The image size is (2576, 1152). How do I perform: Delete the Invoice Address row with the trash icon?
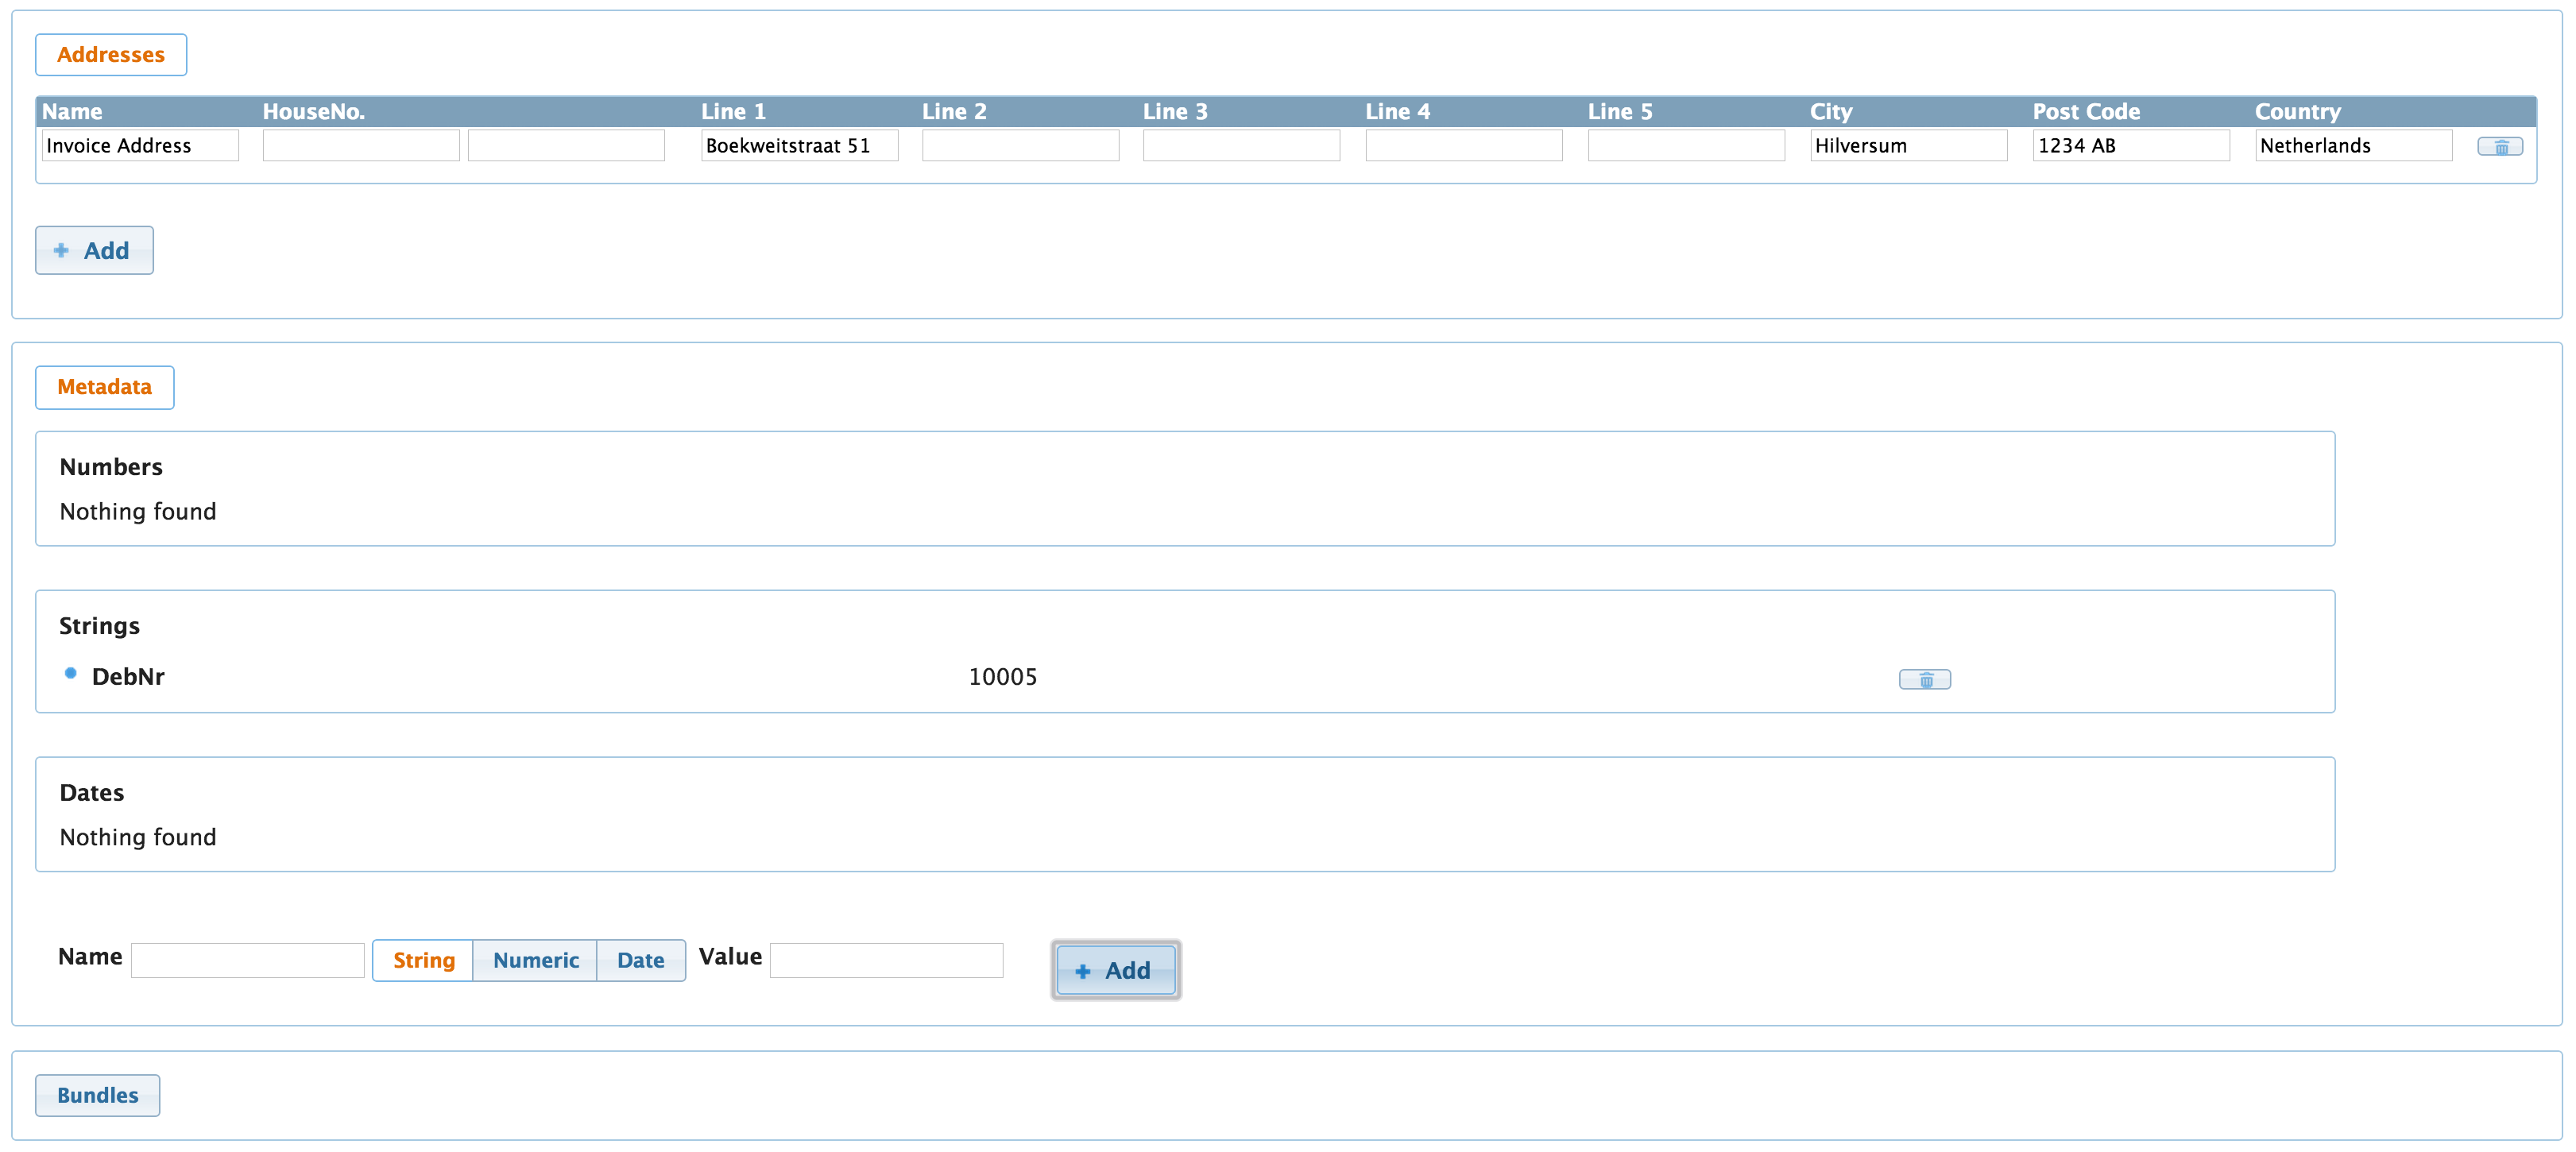tap(2499, 147)
